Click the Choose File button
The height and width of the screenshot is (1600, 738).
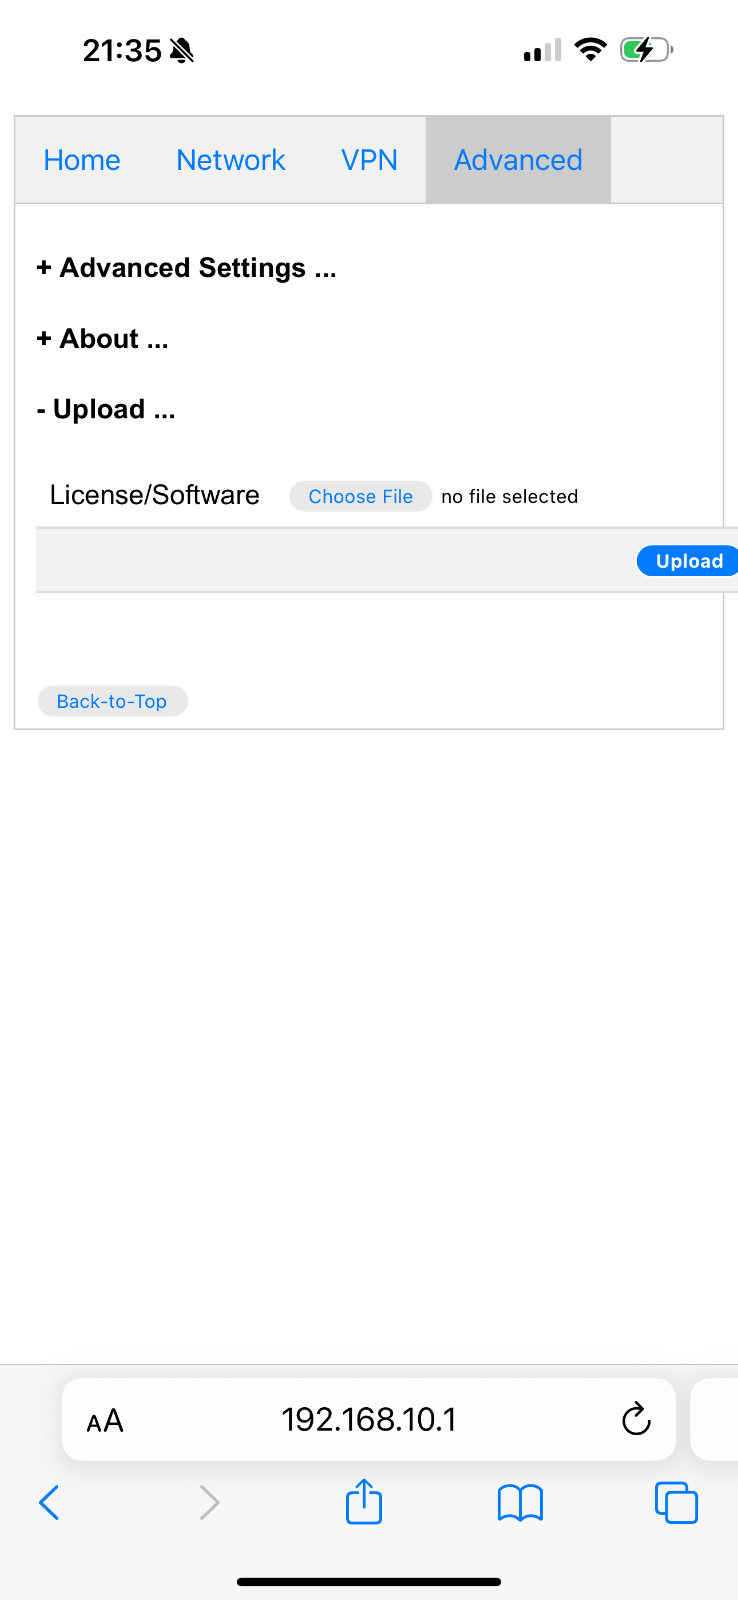coord(361,497)
